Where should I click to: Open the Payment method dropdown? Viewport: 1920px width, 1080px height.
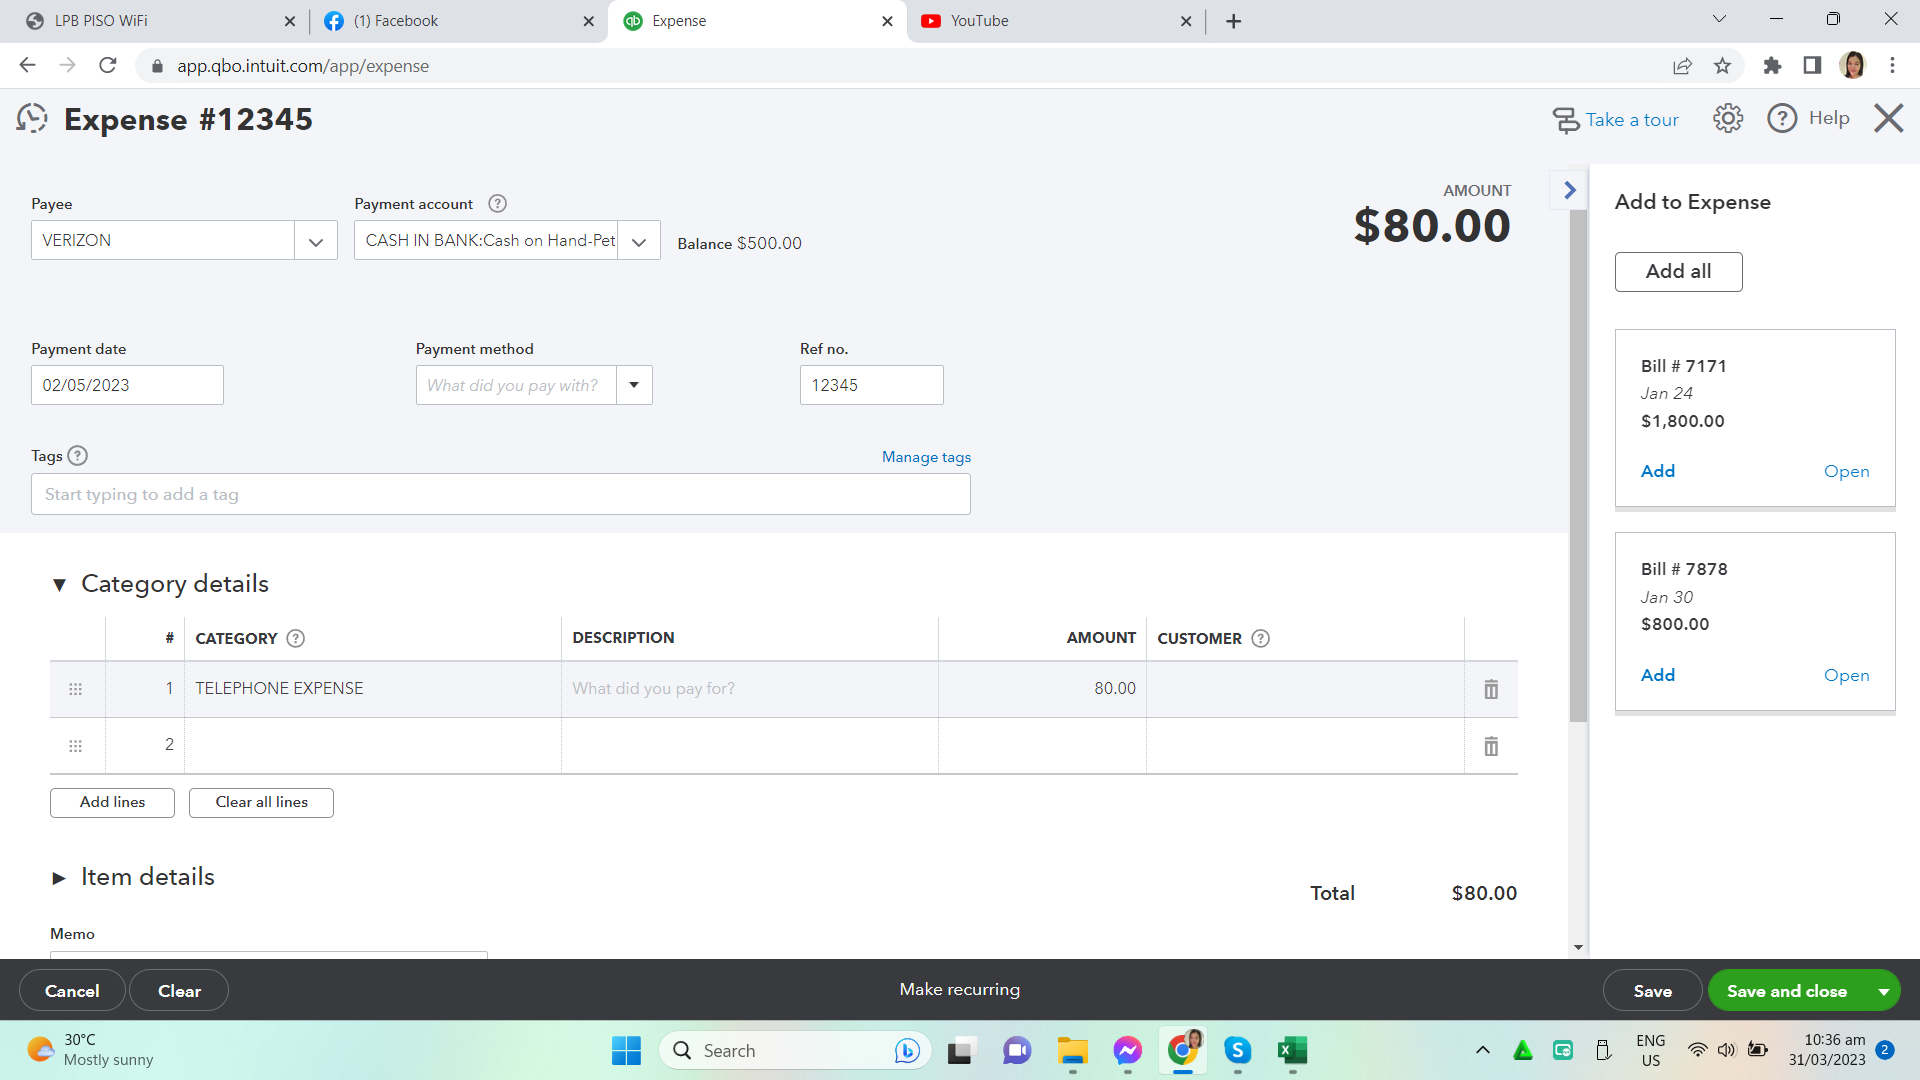pos(634,385)
